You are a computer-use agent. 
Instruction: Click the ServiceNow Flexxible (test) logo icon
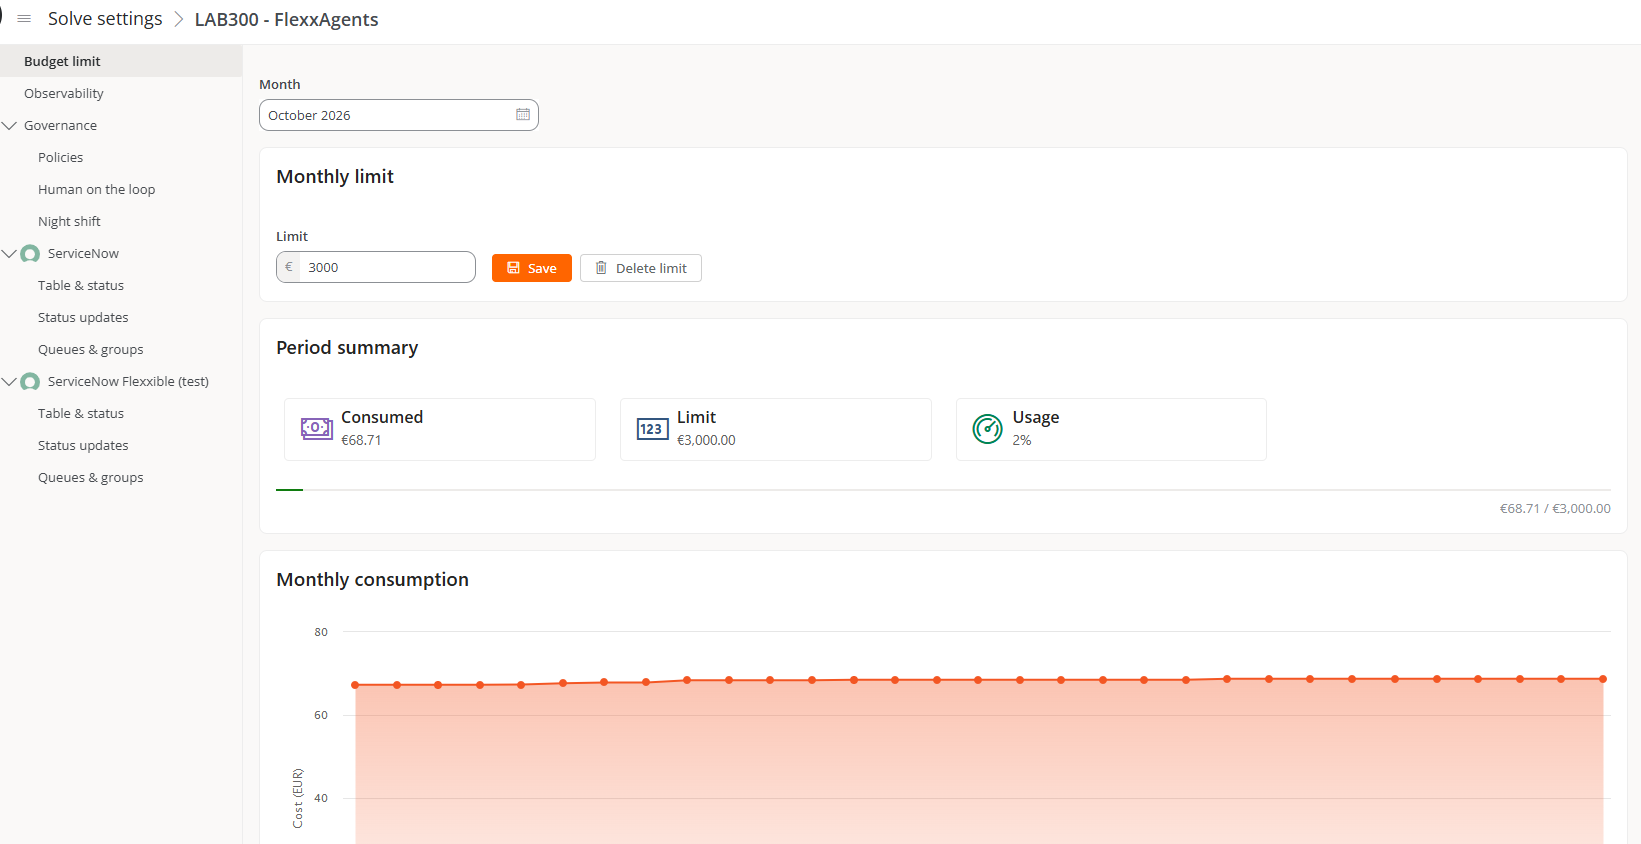click(x=30, y=382)
